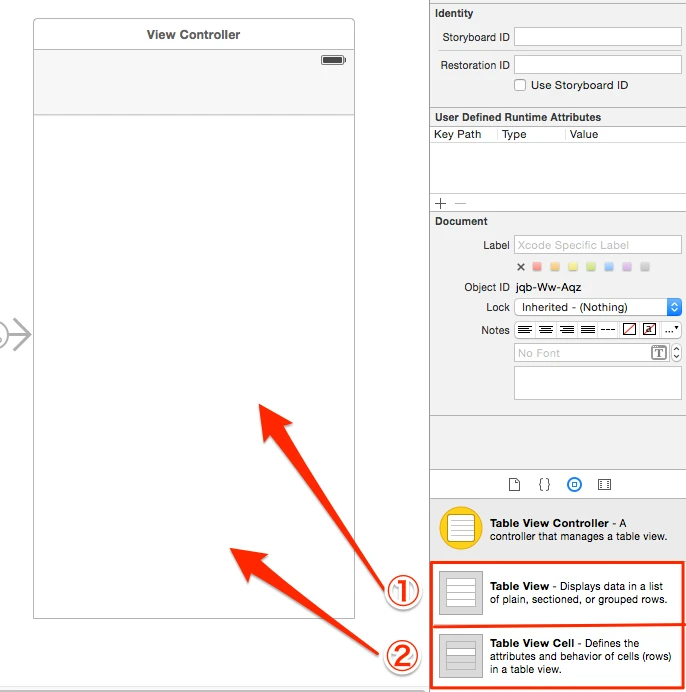Center align the notes text
686x692 pixels.
click(546, 330)
